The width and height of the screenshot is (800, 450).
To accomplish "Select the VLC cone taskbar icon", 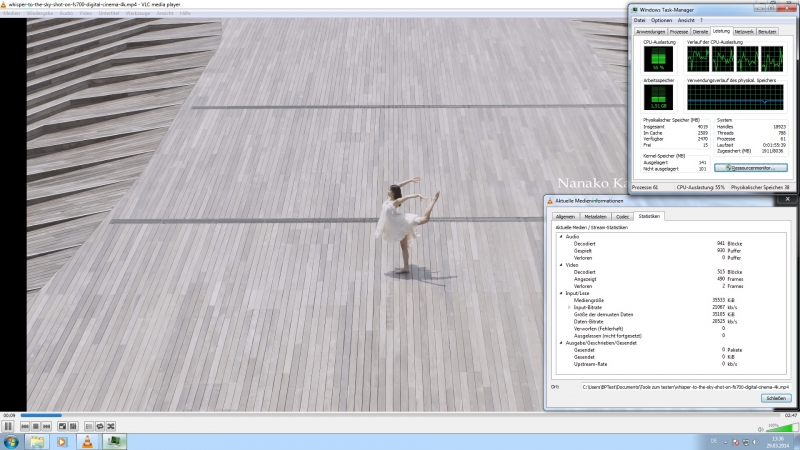I will coord(88,442).
